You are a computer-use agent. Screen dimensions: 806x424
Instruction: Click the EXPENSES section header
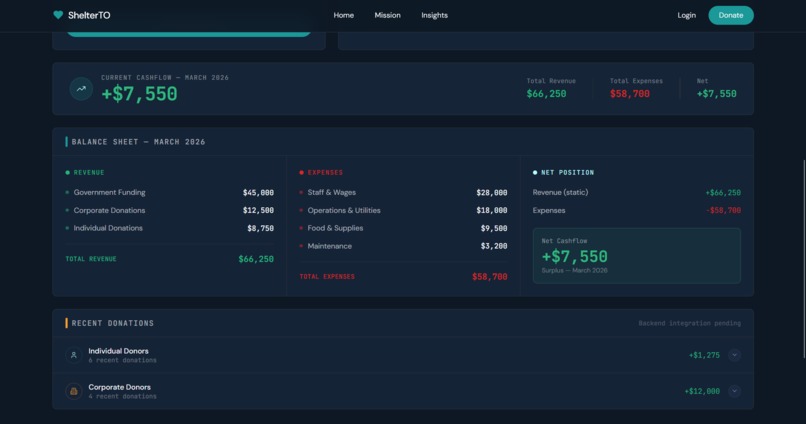tap(325, 173)
